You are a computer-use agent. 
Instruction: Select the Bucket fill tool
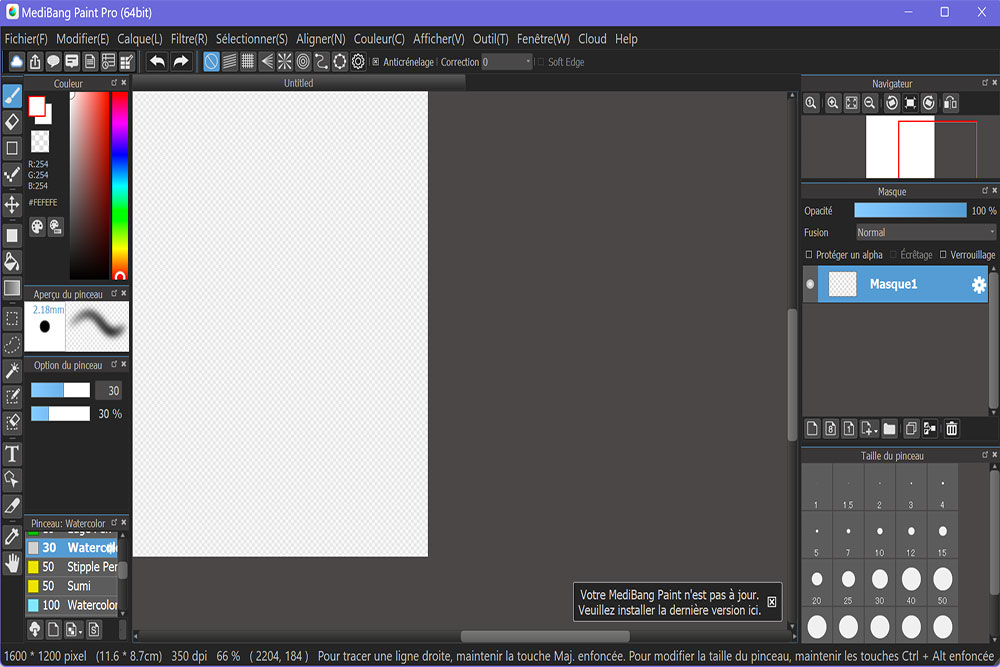[x=12, y=261]
